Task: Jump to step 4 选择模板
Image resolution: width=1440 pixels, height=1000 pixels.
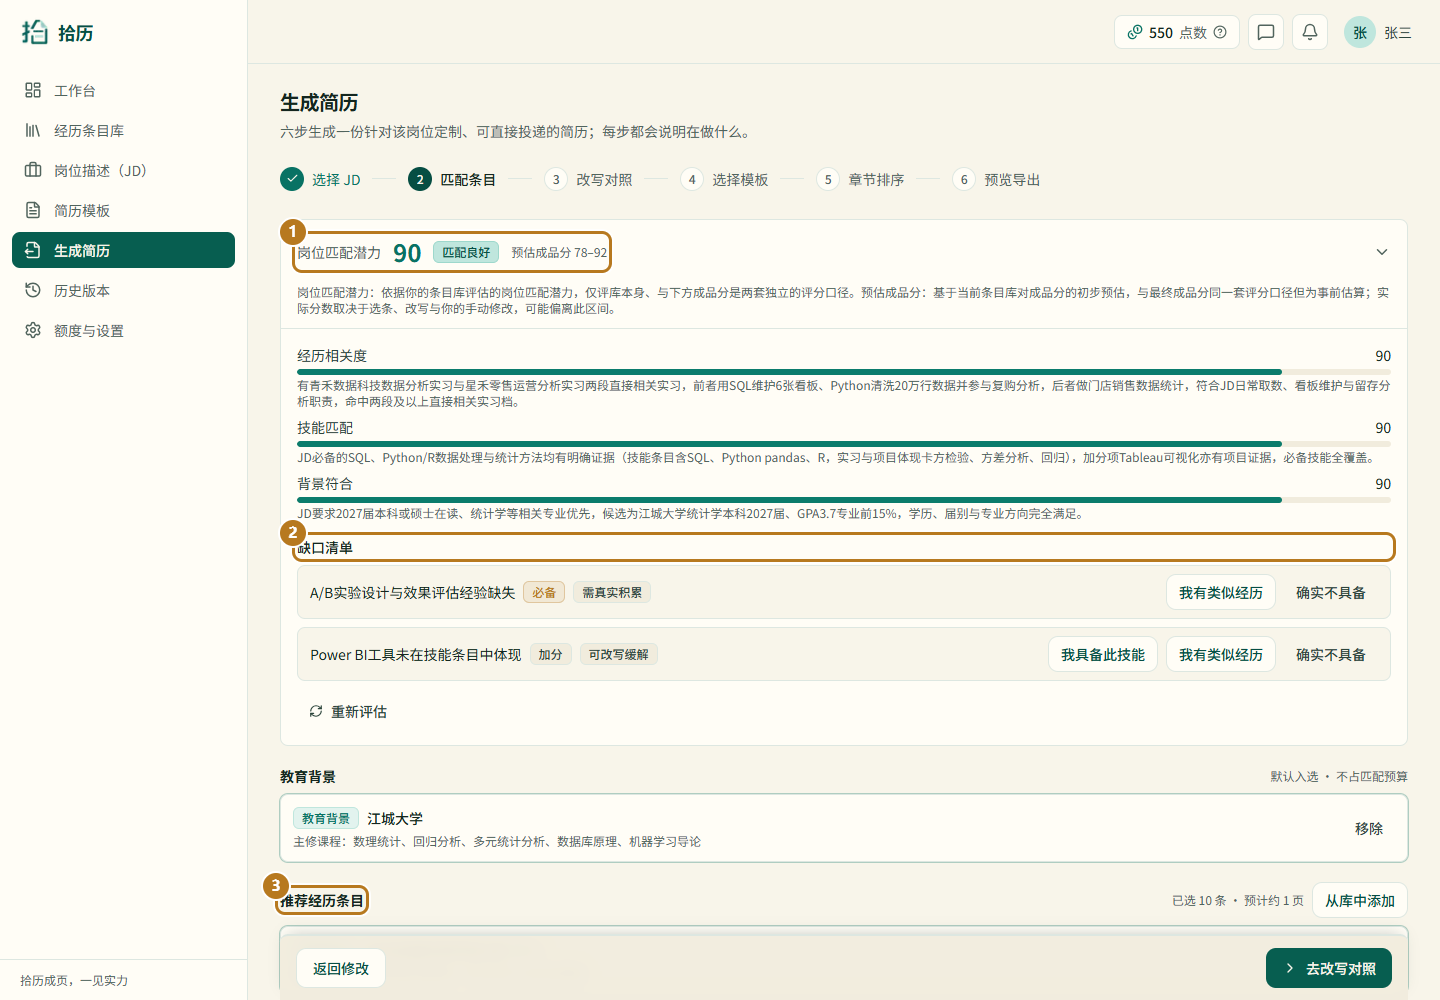Action: 724,179
